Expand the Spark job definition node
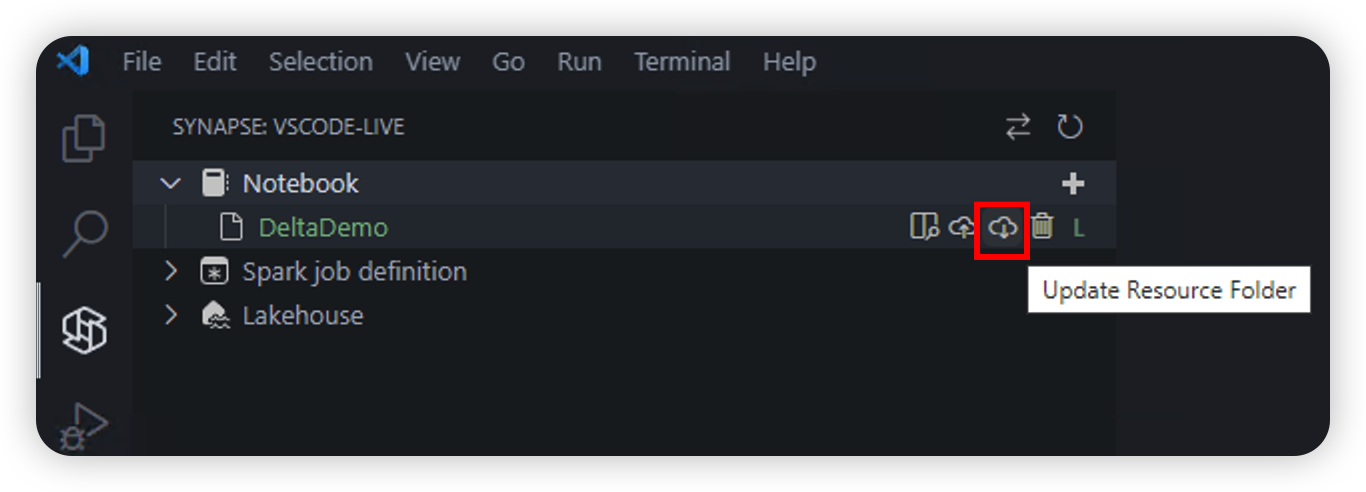Viewport: 1366px width, 492px height. pyautogui.click(x=171, y=271)
